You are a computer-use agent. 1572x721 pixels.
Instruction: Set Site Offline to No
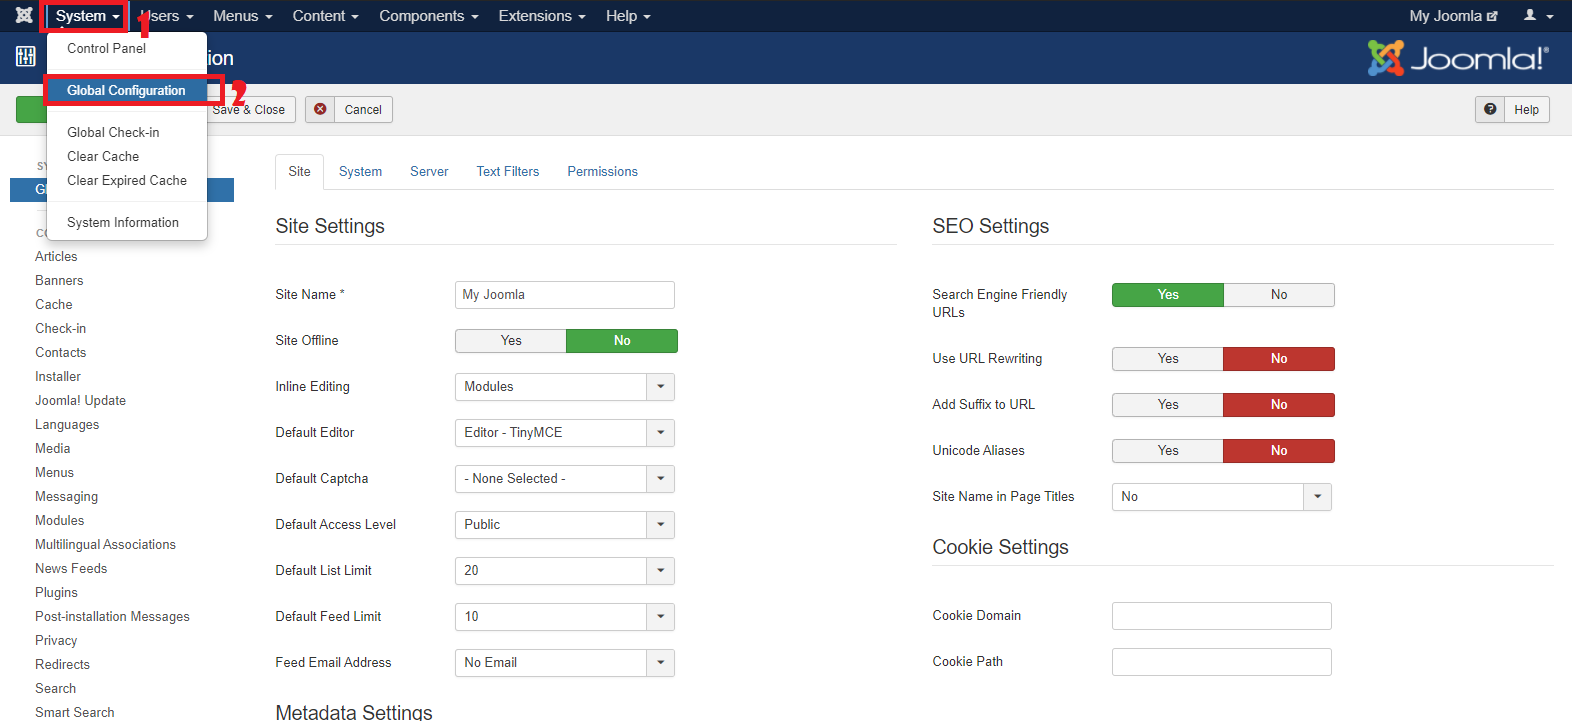622,341
